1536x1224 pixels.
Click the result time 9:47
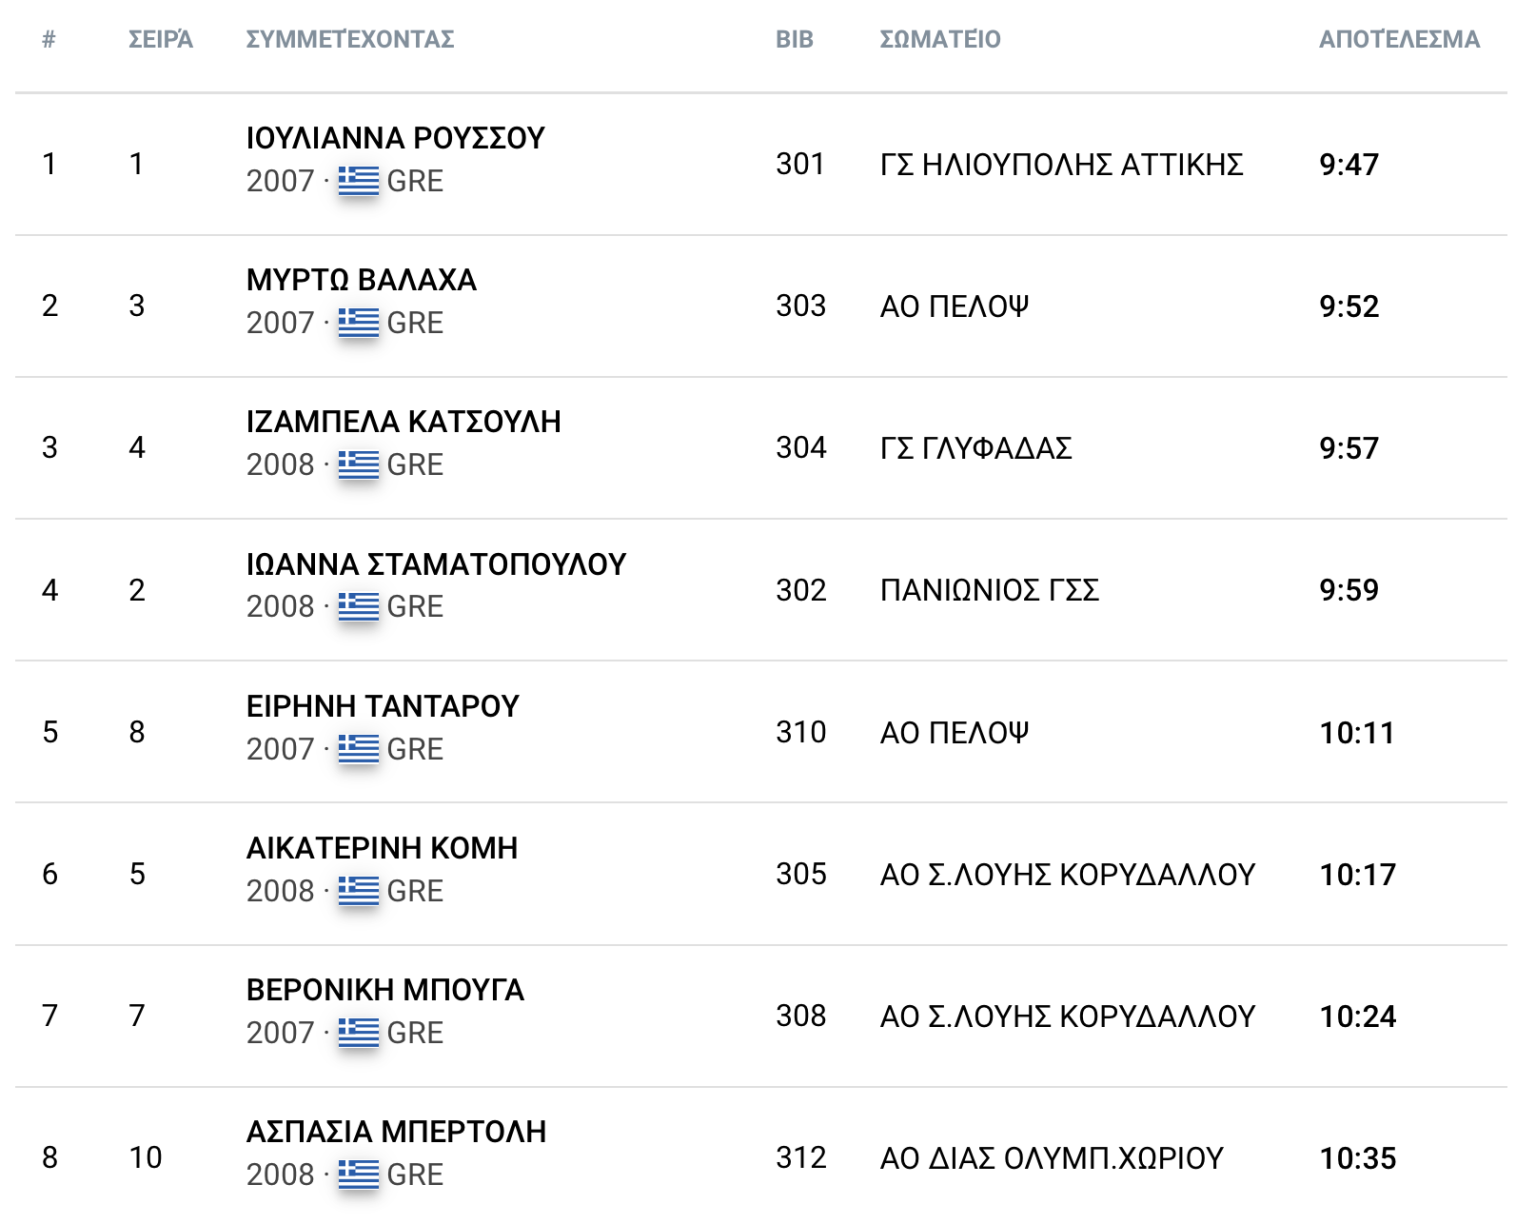click(1348, 165)
